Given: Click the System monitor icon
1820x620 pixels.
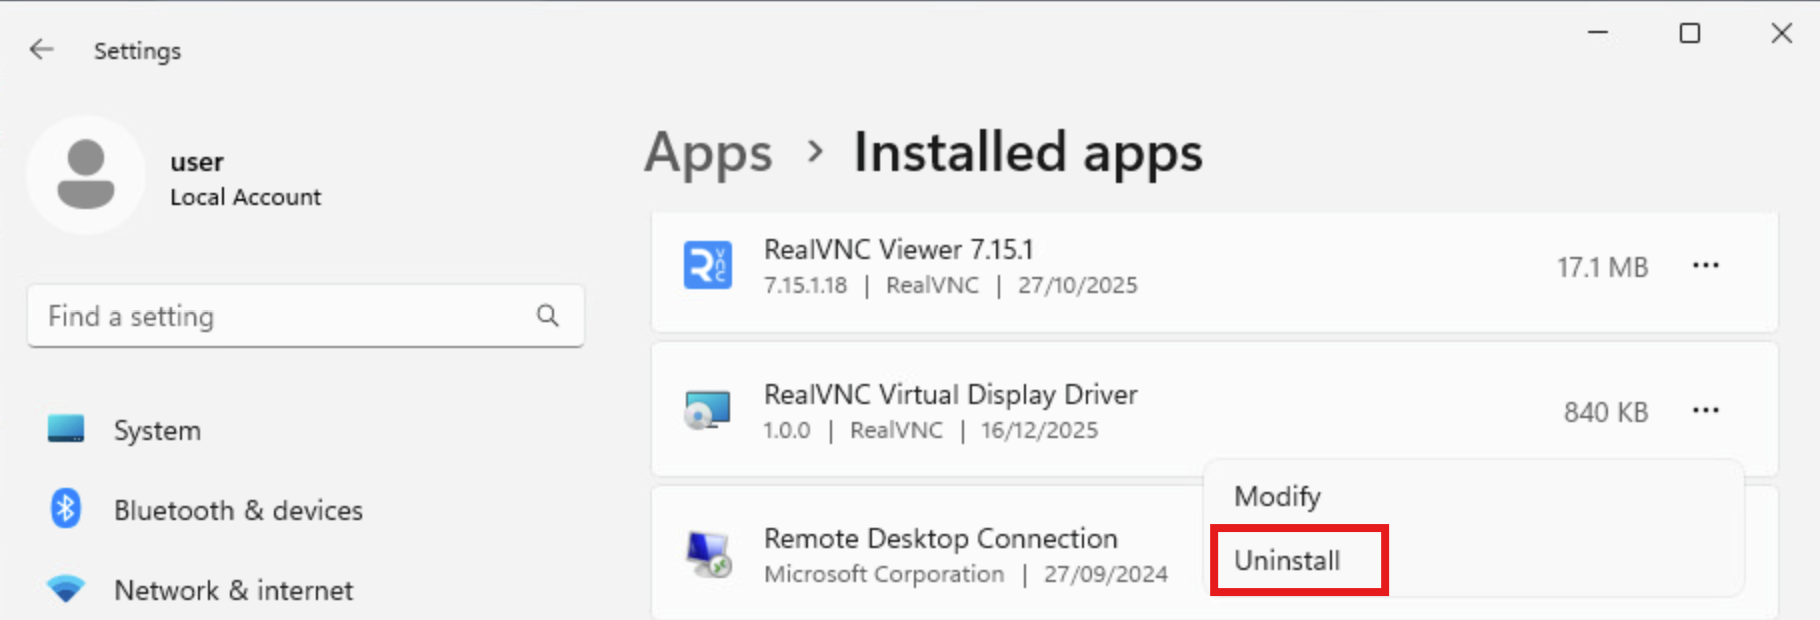Looking at the screenshot, I should 66,429.
